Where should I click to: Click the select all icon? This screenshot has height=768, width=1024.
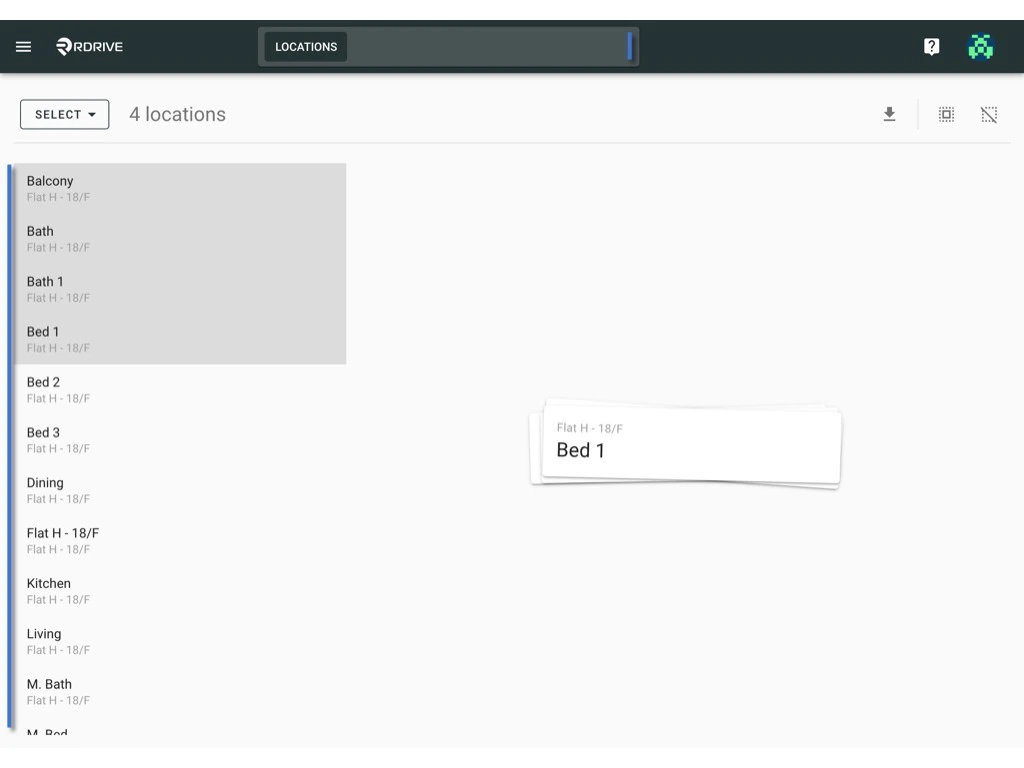[946, 114]
